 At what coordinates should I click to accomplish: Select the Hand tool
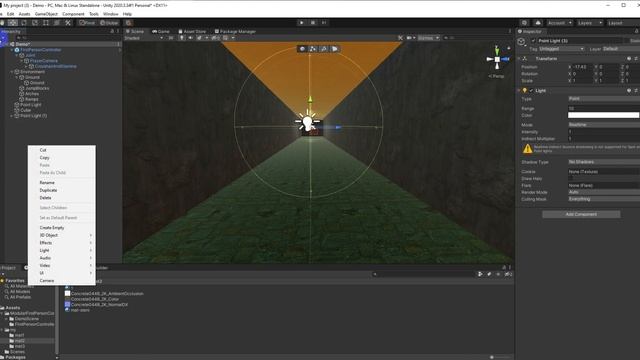click(2, 23)
